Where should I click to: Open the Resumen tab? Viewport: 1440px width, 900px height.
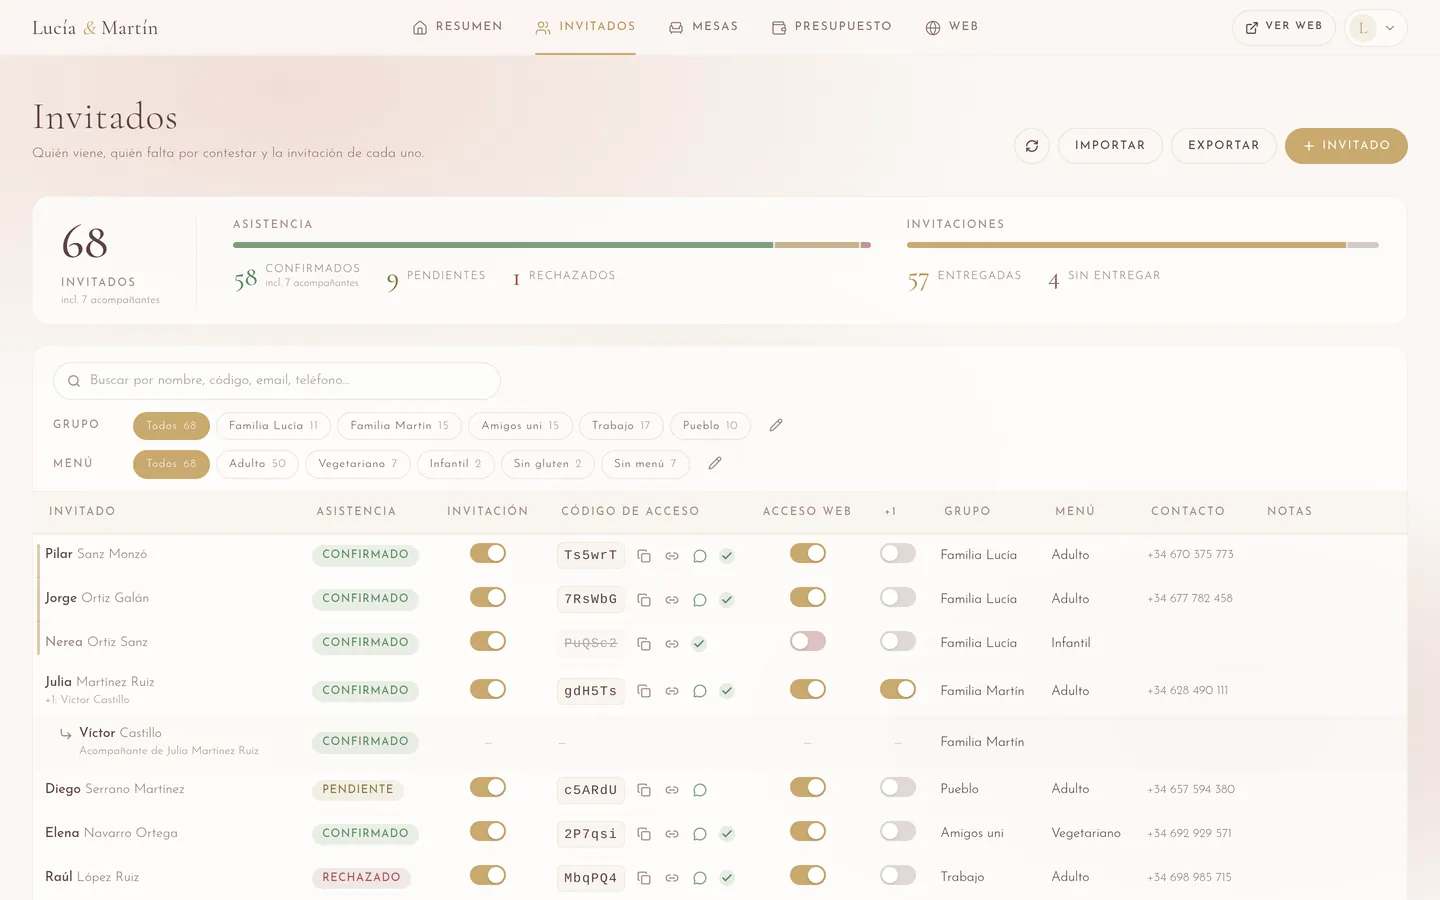click(x=458, y=27)
